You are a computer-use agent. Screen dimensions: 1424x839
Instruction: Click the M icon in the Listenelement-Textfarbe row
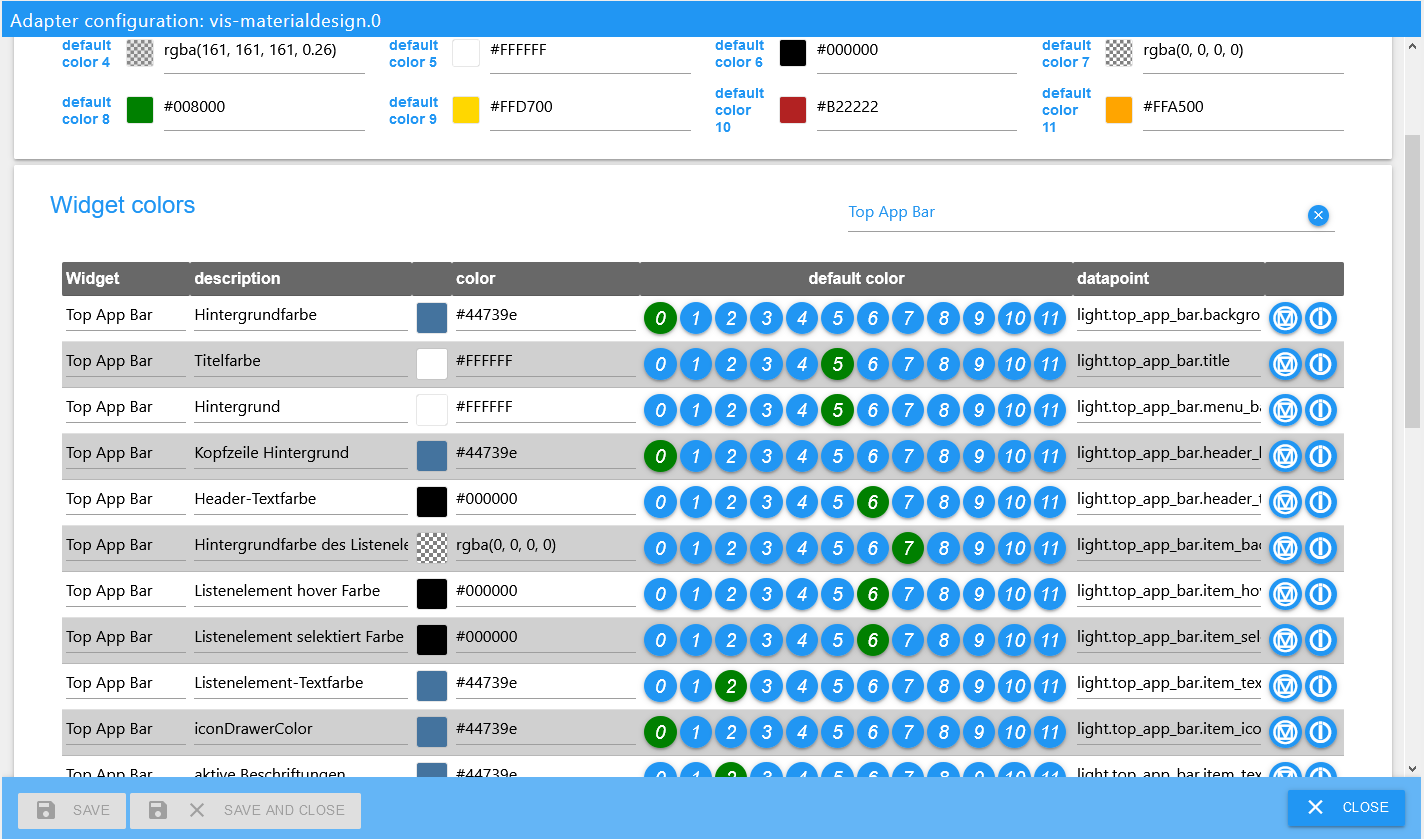1285,686
